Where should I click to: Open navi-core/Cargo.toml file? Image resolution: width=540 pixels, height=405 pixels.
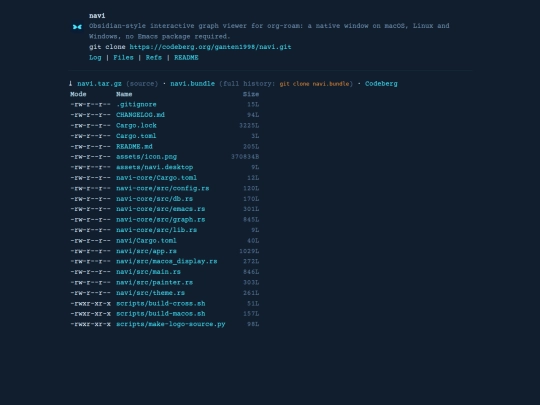tap(156, 178)
